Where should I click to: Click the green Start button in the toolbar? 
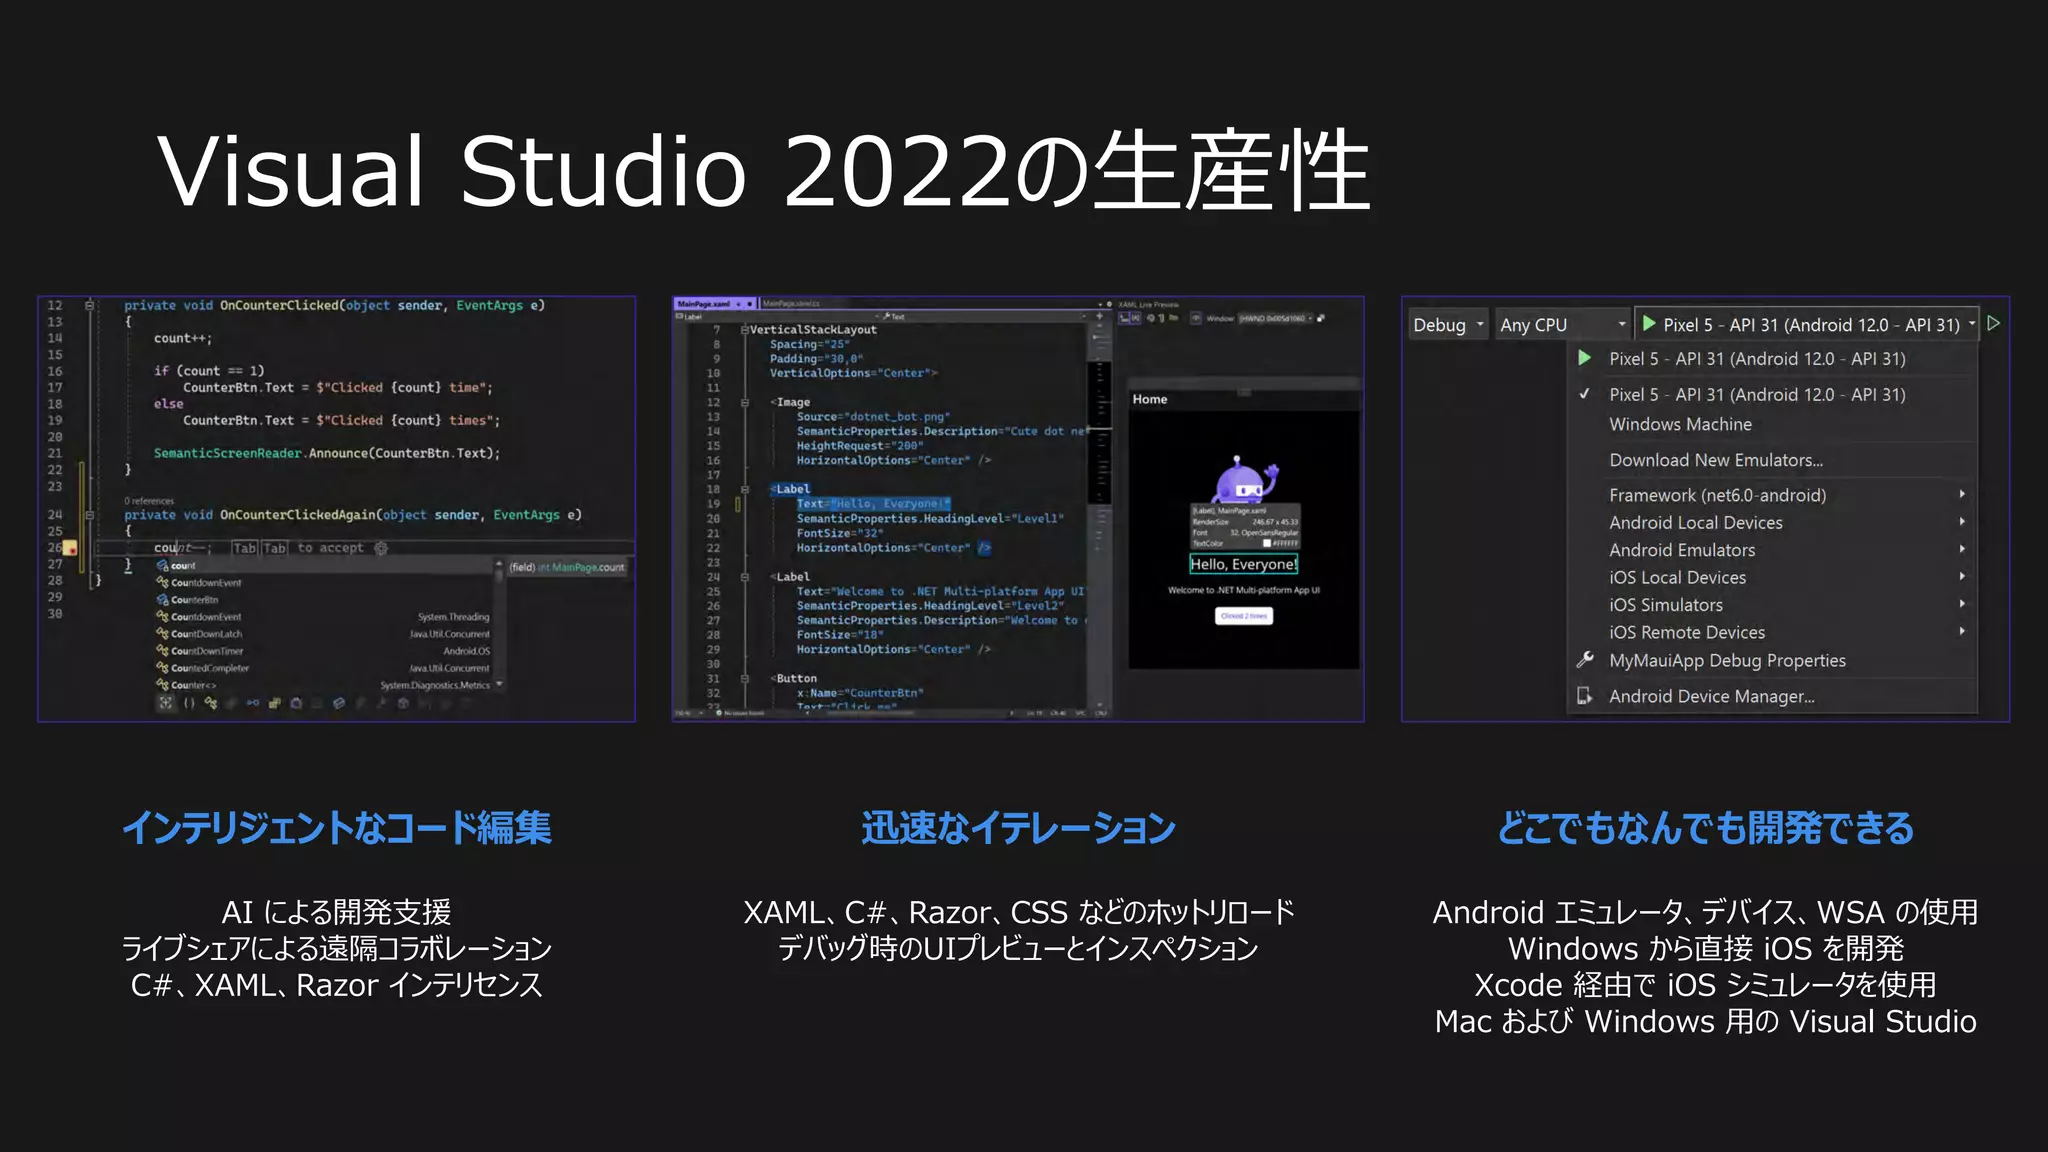[x=1650, y=323]
